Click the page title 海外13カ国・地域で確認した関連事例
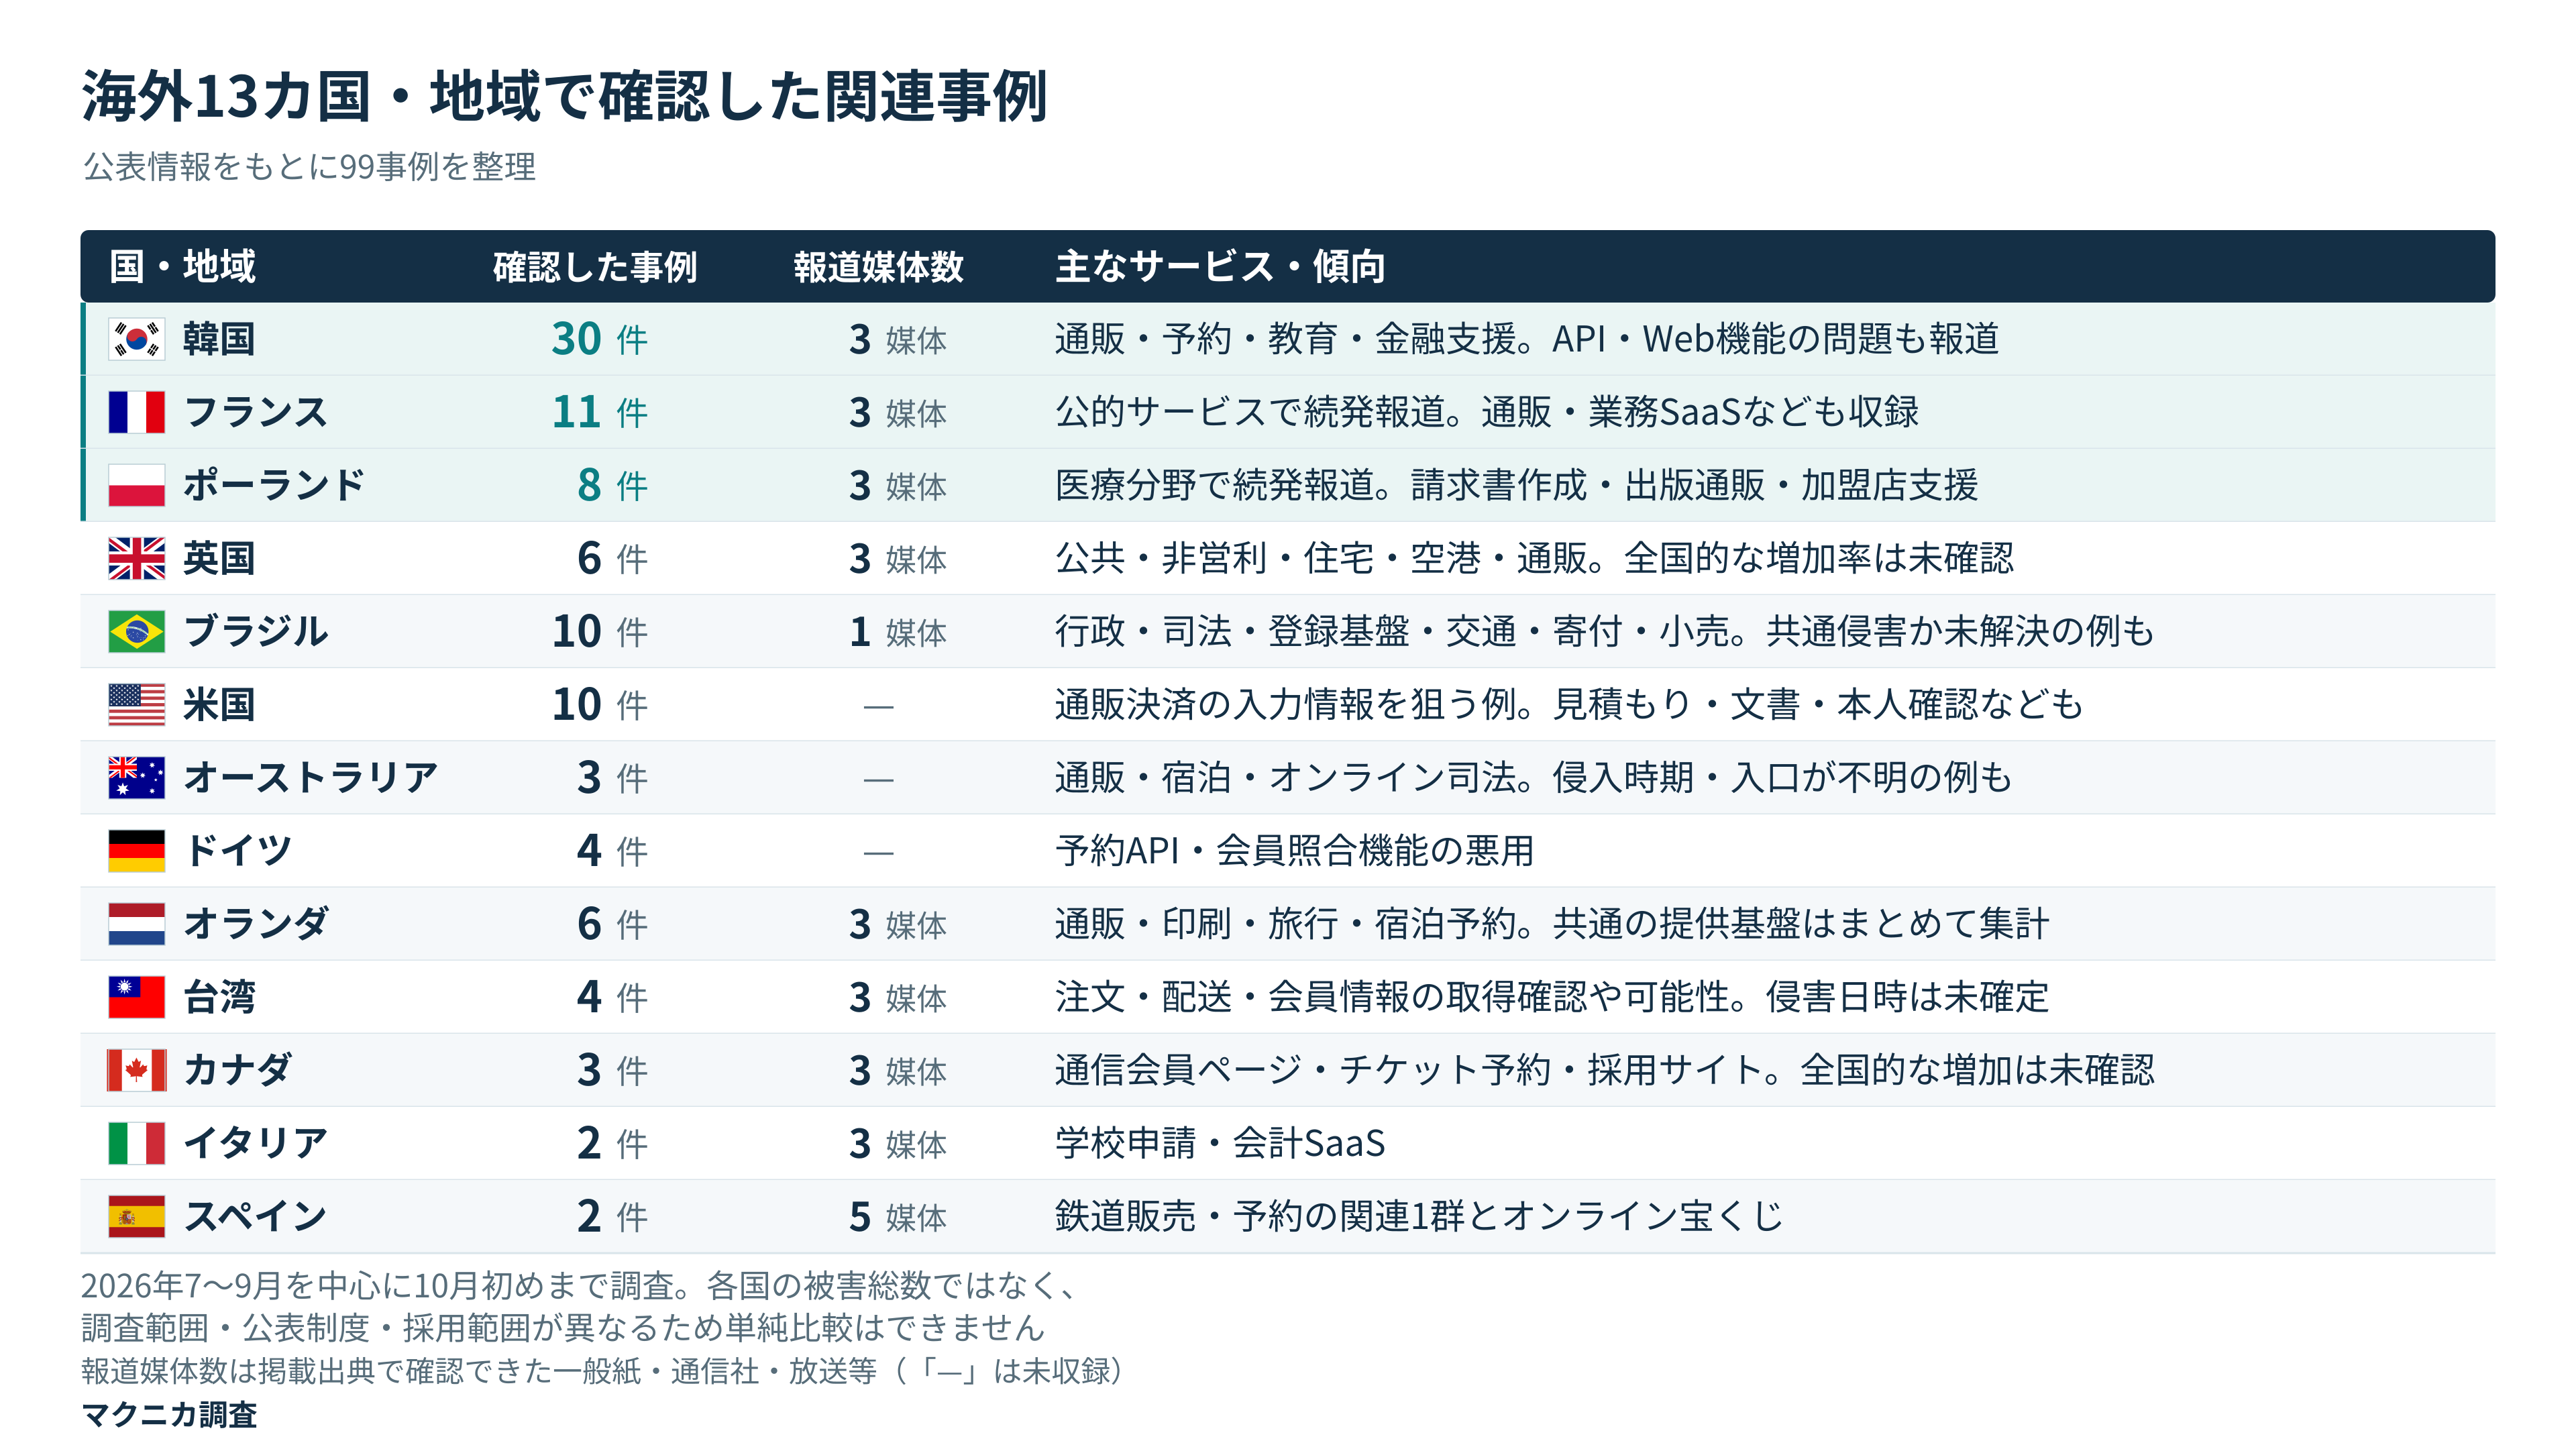Image resolution: width=2576 pixels, height=1449 pixels. [x=565, y=97]
